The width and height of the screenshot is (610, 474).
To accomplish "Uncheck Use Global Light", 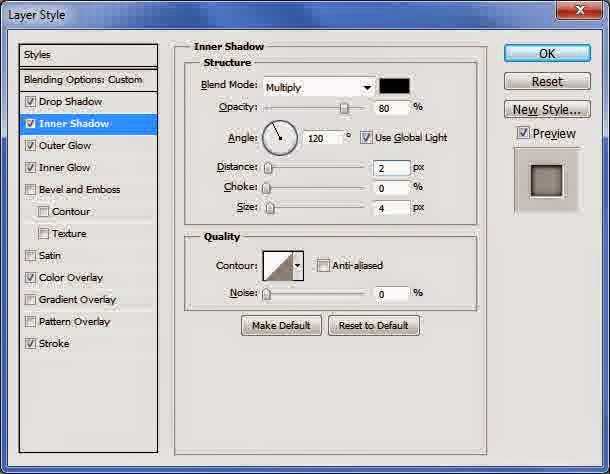I will pyautogui.click(x=366, y=137).
